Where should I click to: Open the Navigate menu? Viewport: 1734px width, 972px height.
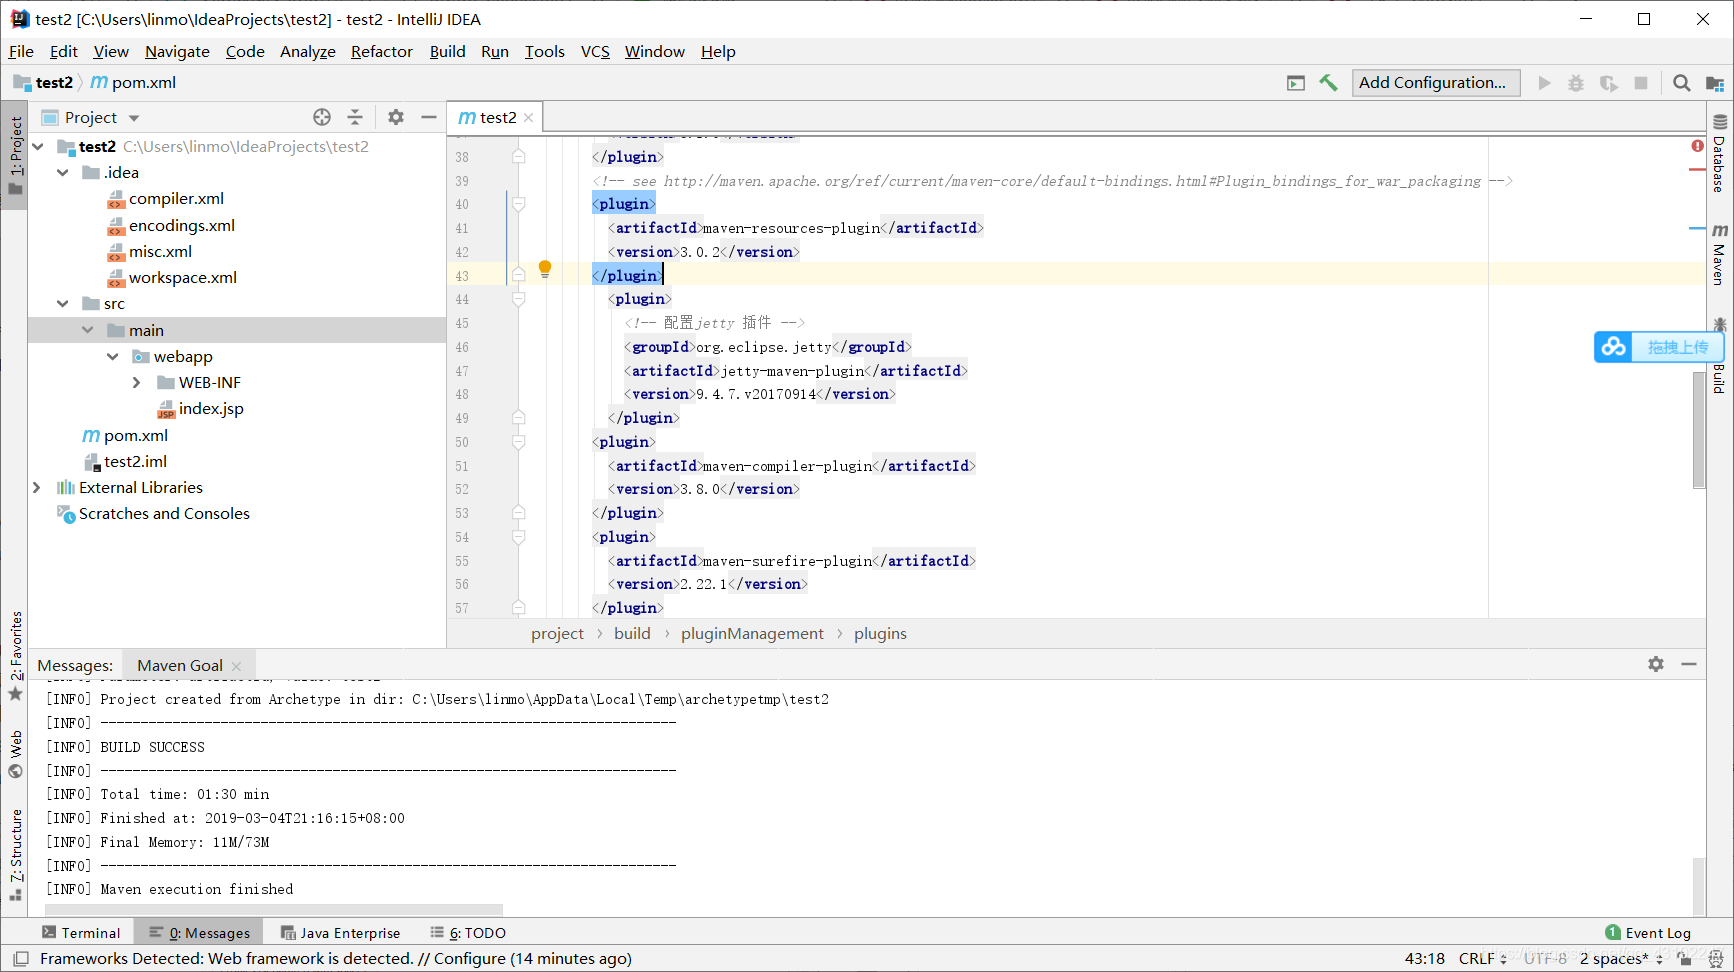tap(177, 52)
